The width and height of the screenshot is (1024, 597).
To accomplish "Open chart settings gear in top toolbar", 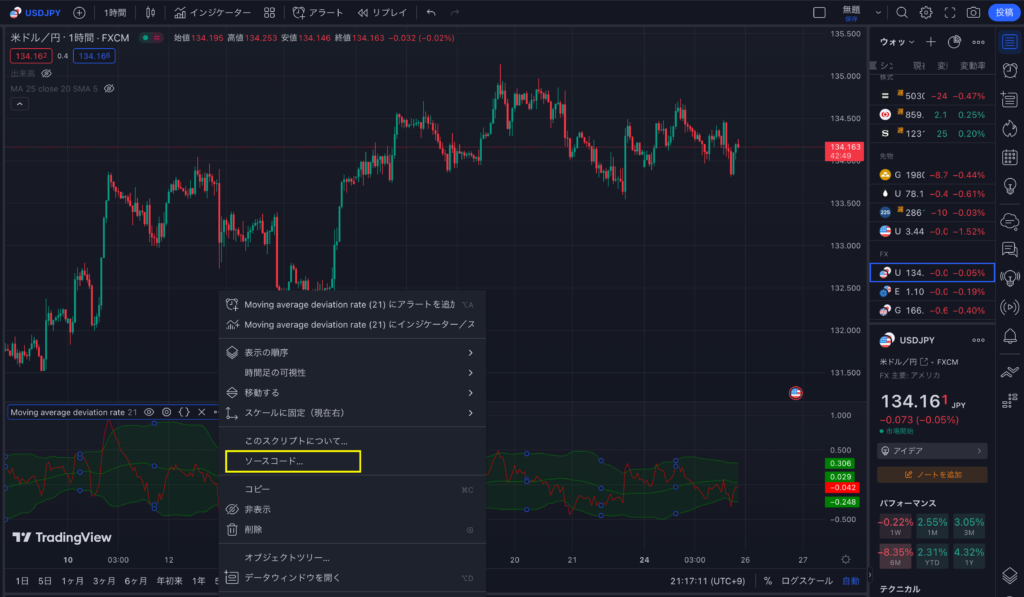I will 926,12.
